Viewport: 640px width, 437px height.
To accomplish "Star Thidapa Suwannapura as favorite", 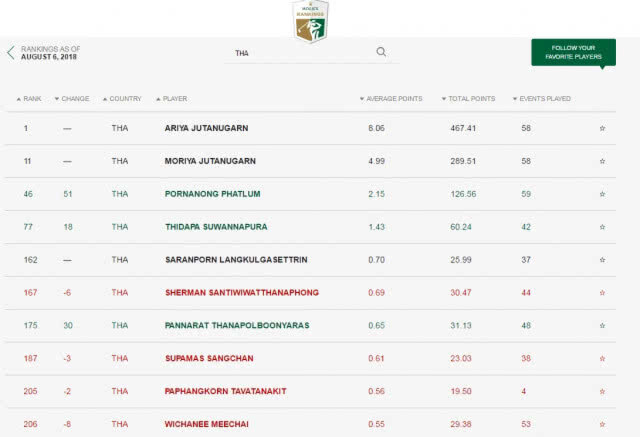I will (x=602, y=227).
